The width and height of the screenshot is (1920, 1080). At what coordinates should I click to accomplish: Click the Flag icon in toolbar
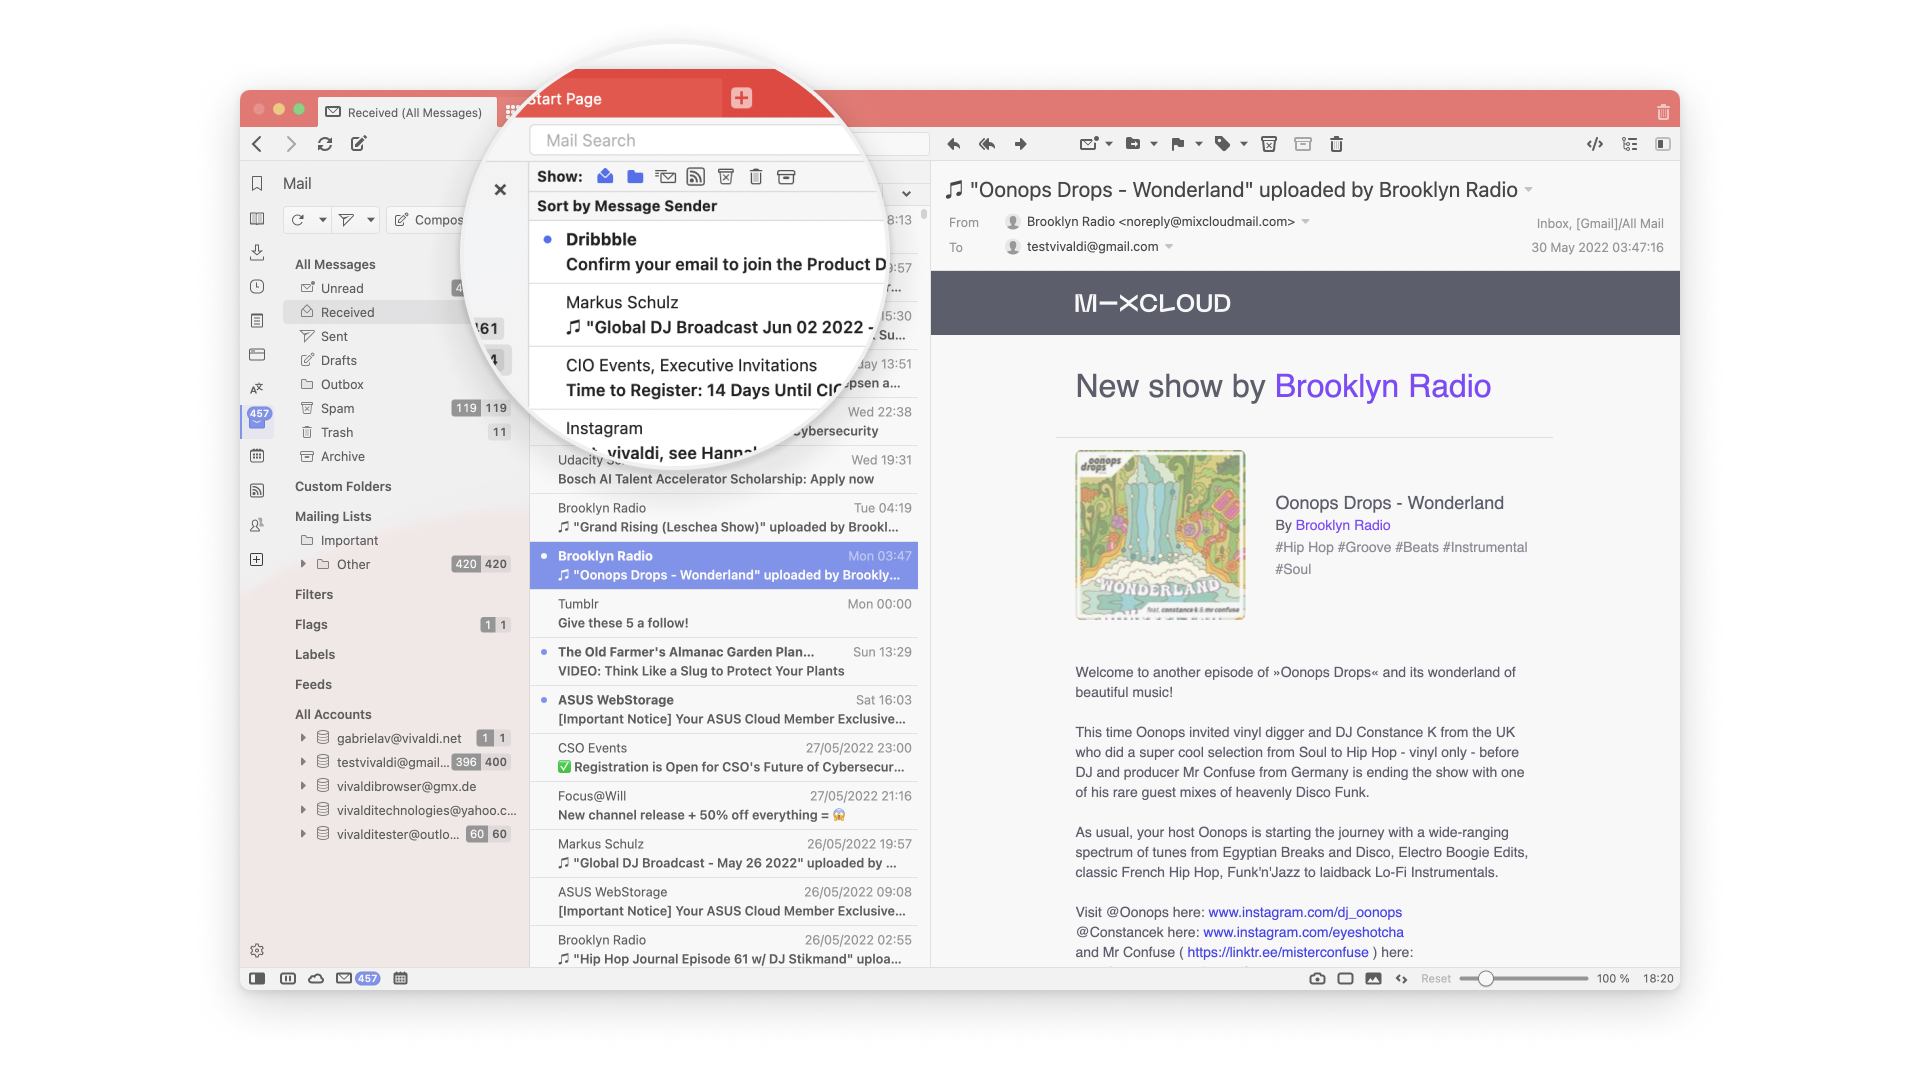coord(1178,144)
